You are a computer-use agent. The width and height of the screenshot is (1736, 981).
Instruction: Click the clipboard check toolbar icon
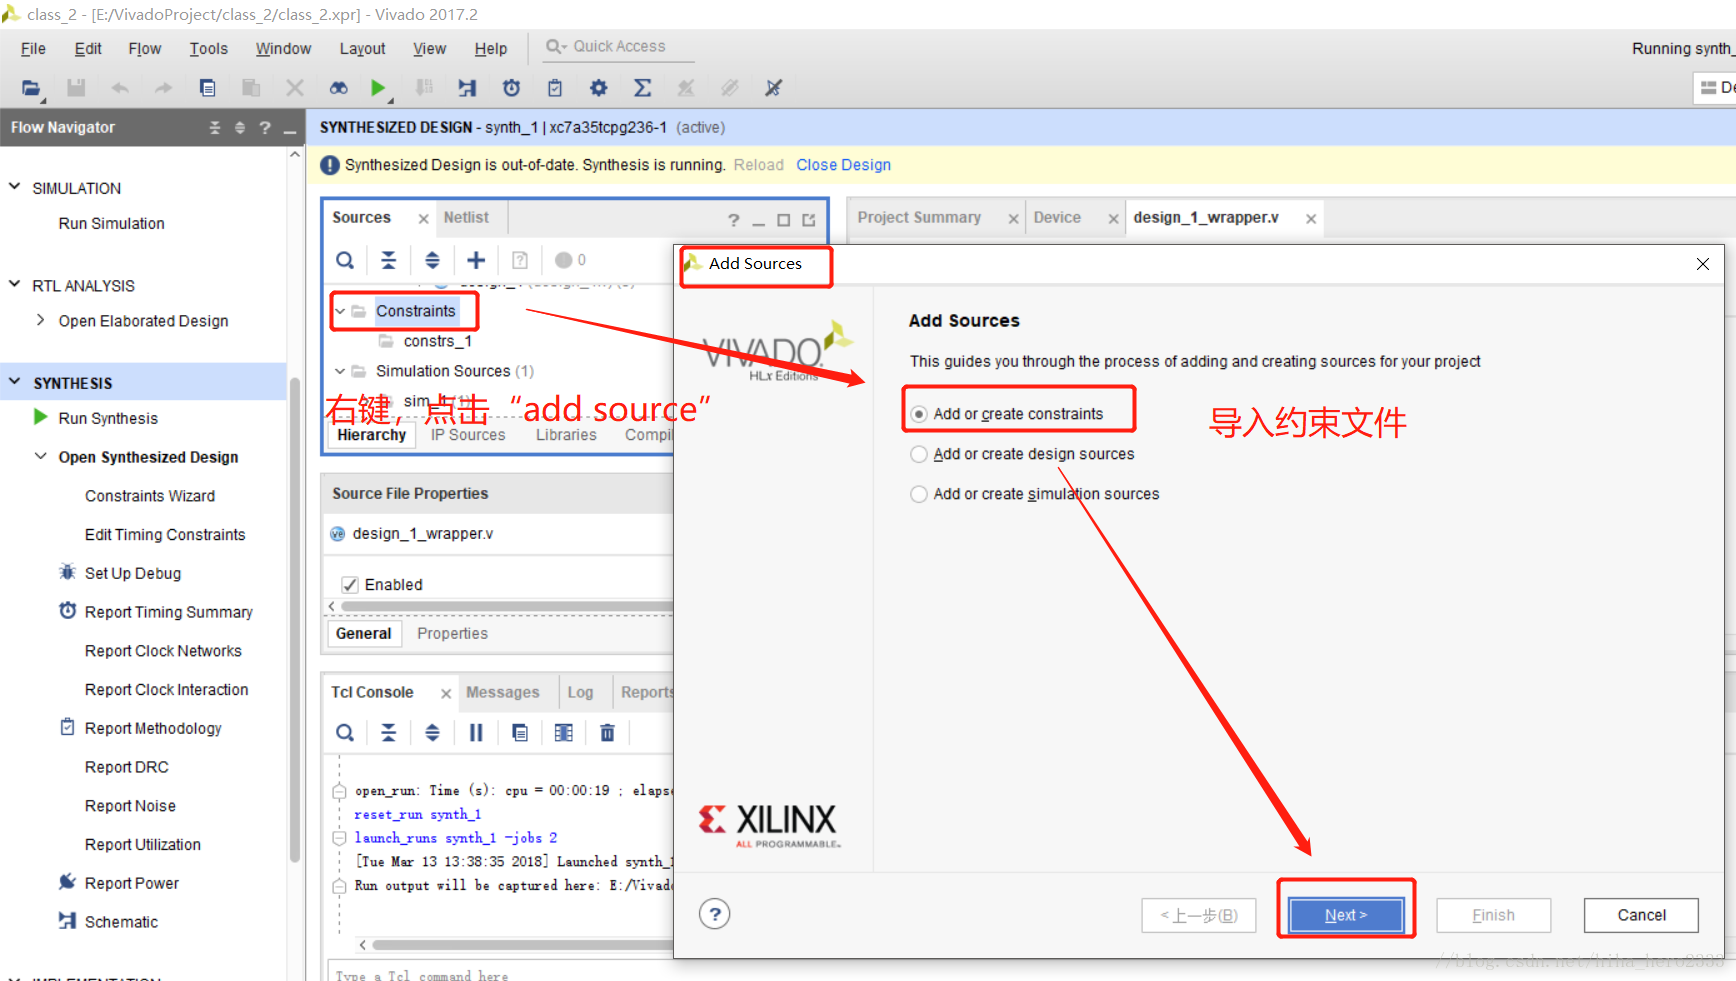coord(555,88)
